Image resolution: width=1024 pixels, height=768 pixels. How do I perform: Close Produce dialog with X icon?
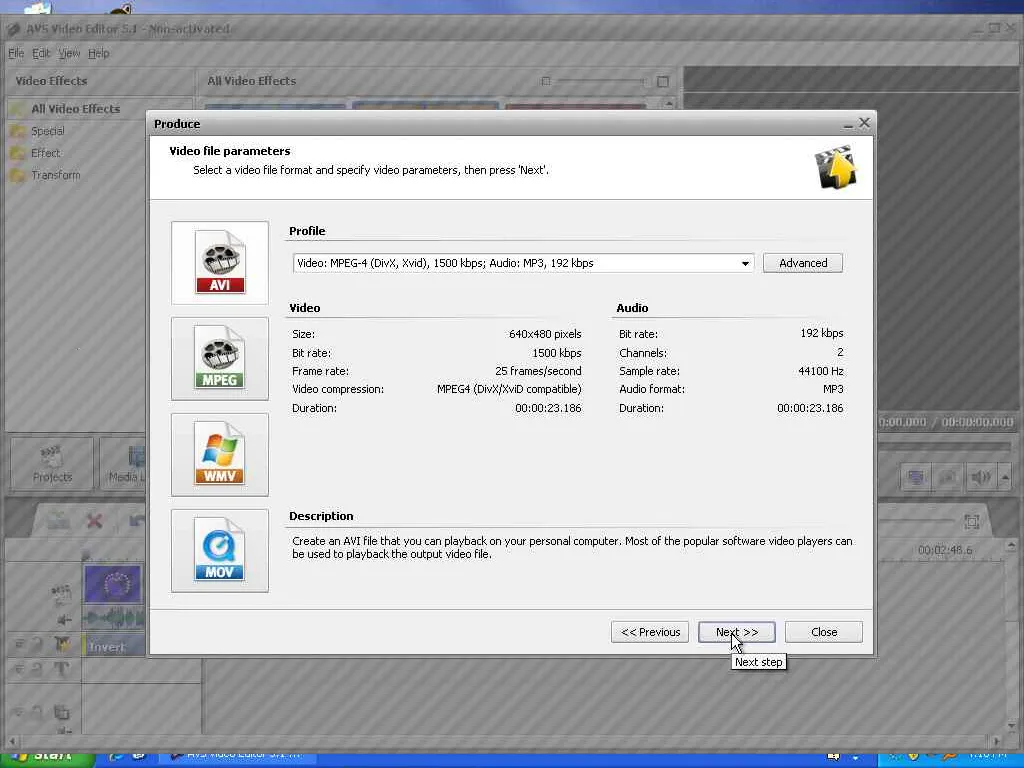coord(864,123)
